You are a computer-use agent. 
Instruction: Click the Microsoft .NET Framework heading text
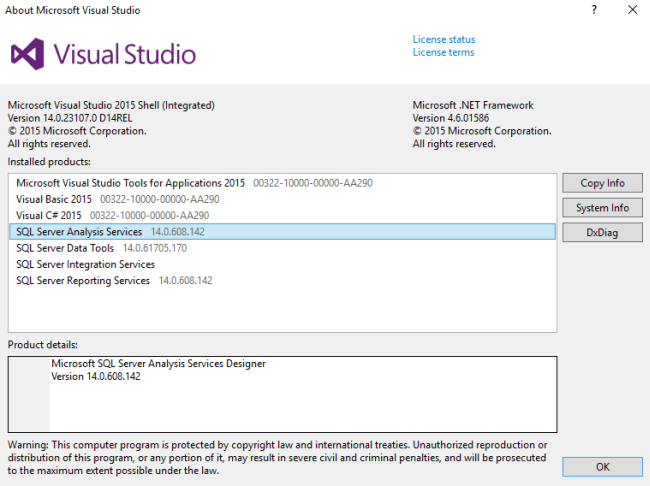coord(473,105)
